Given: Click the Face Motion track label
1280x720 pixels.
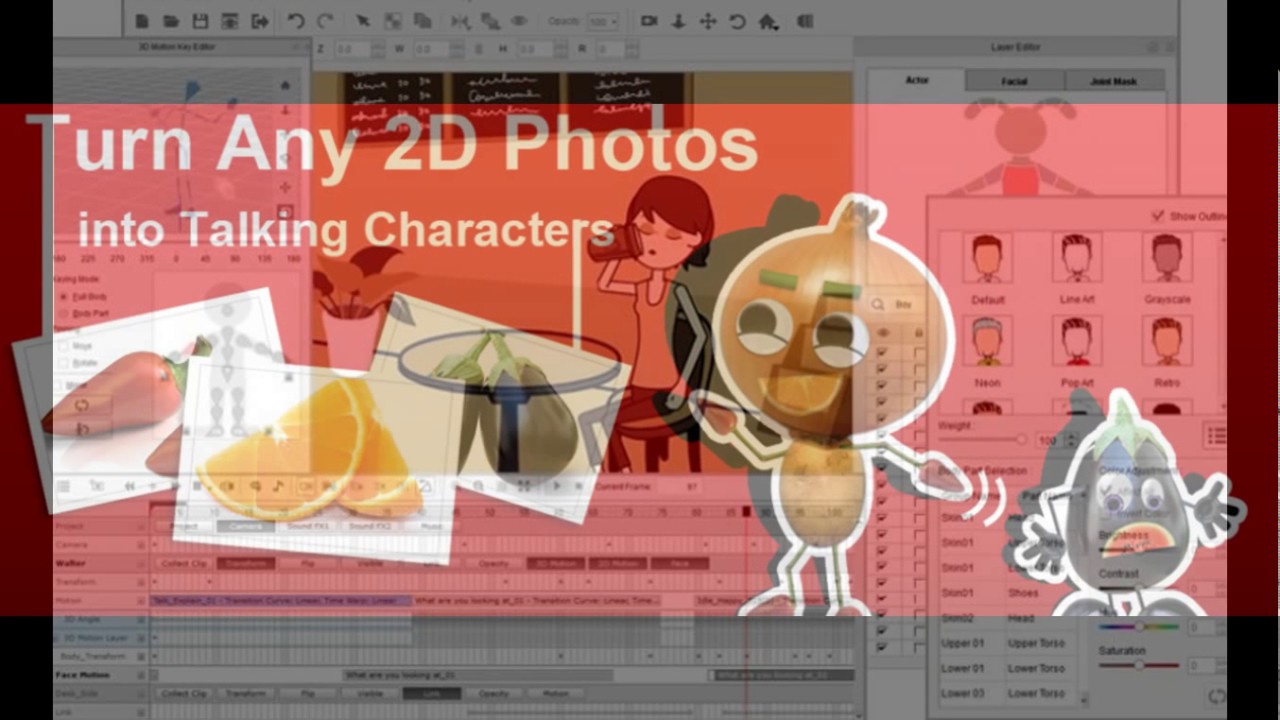Looking at the screenshot, I should pyautogui.click(x=82, y=675).
